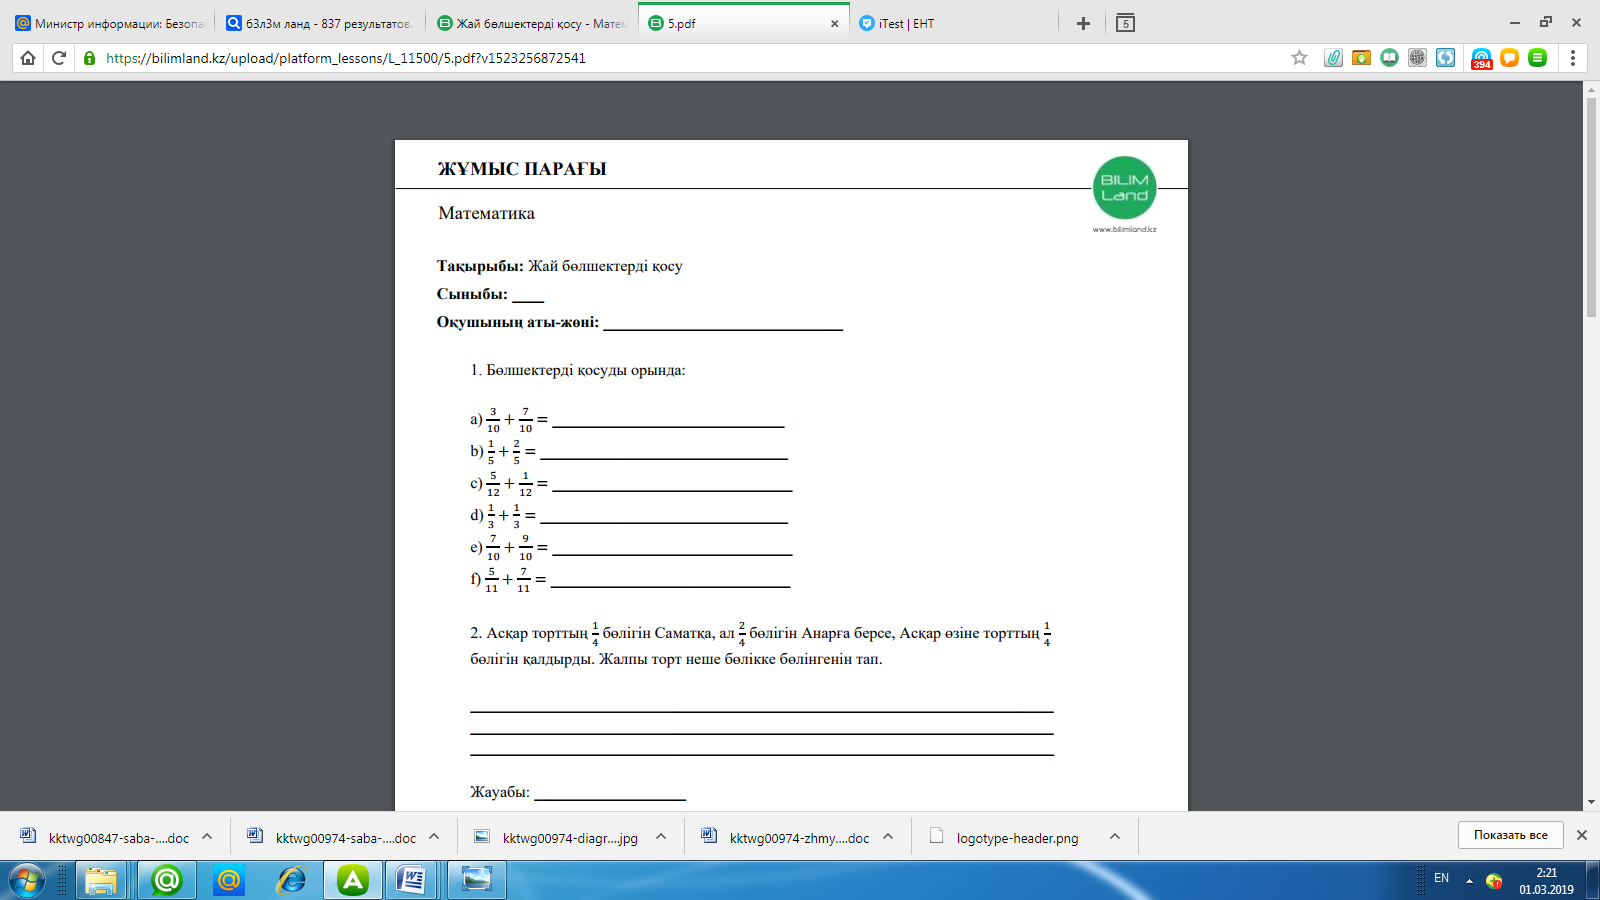Open the green list extension
Image resolution: width=1600 pixels, height=900 pixels.
pos(1538,58)
